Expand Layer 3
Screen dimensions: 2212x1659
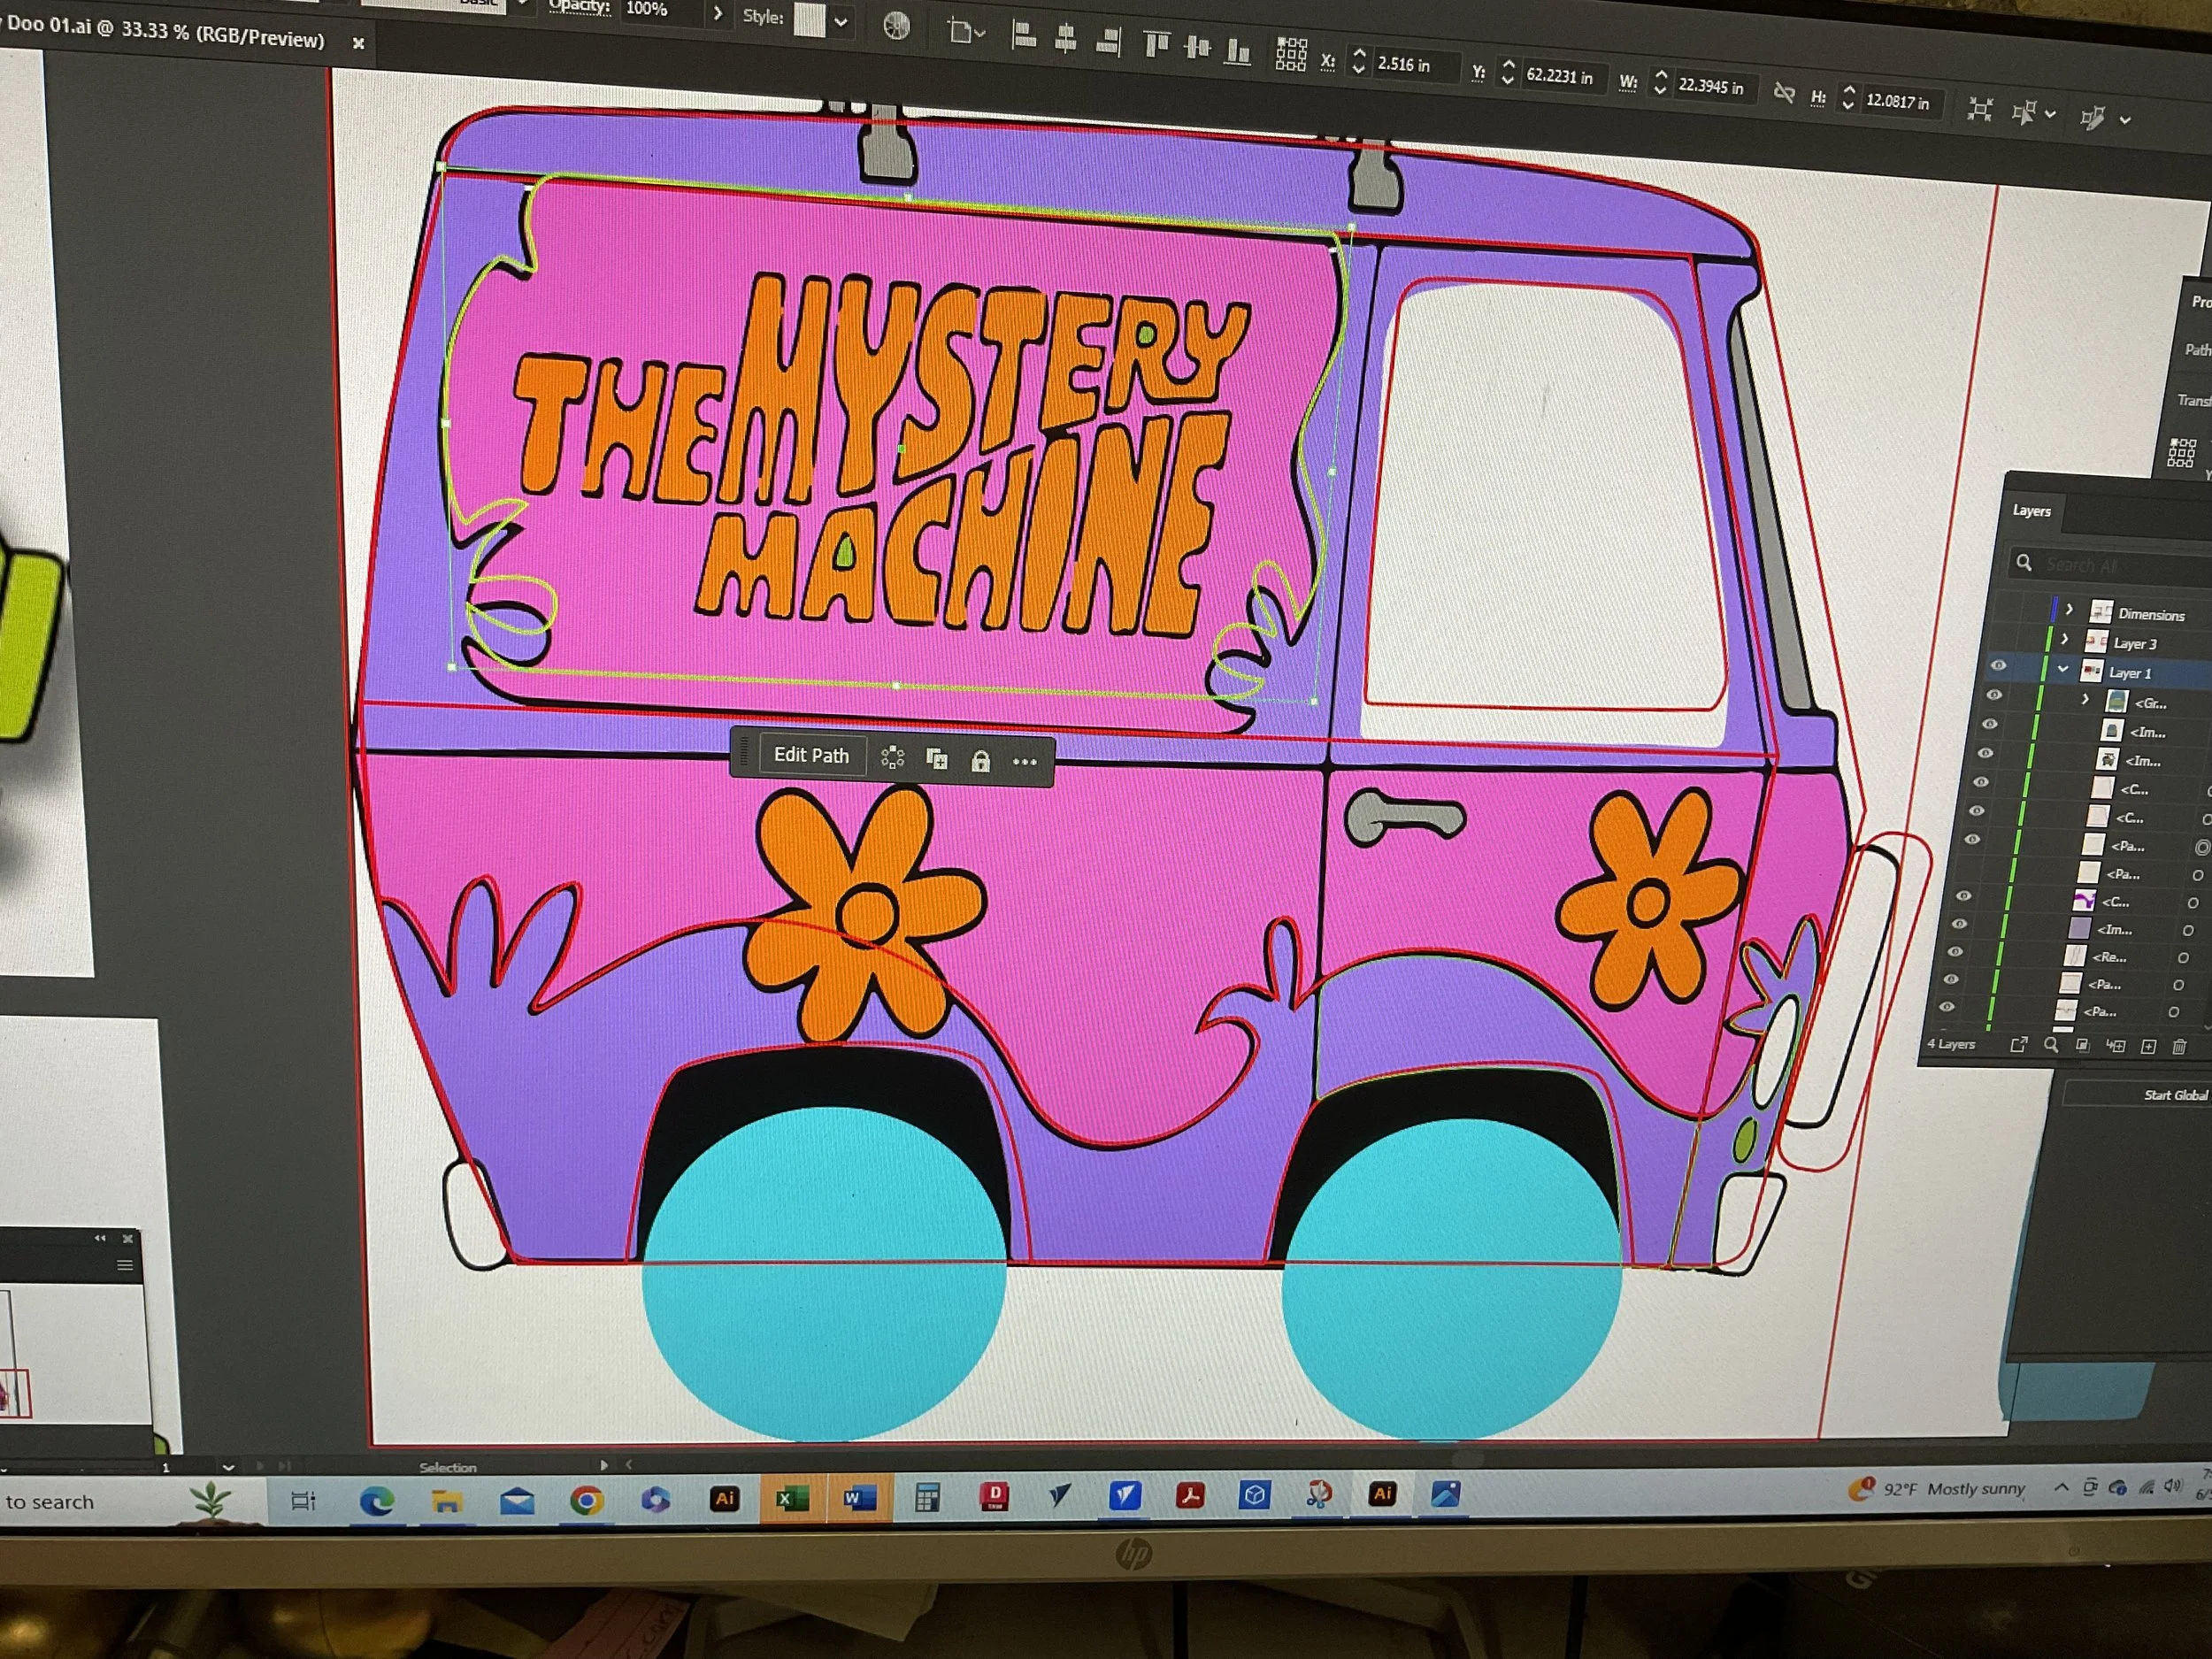pyautogui.click(x=2064, y=639)
